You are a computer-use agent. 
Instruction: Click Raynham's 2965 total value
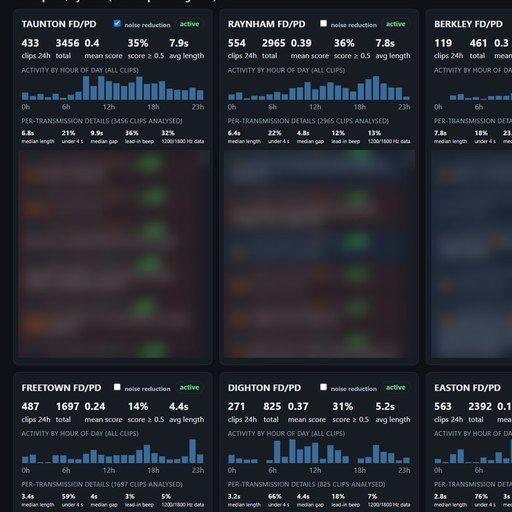click(x=274, y=43)
